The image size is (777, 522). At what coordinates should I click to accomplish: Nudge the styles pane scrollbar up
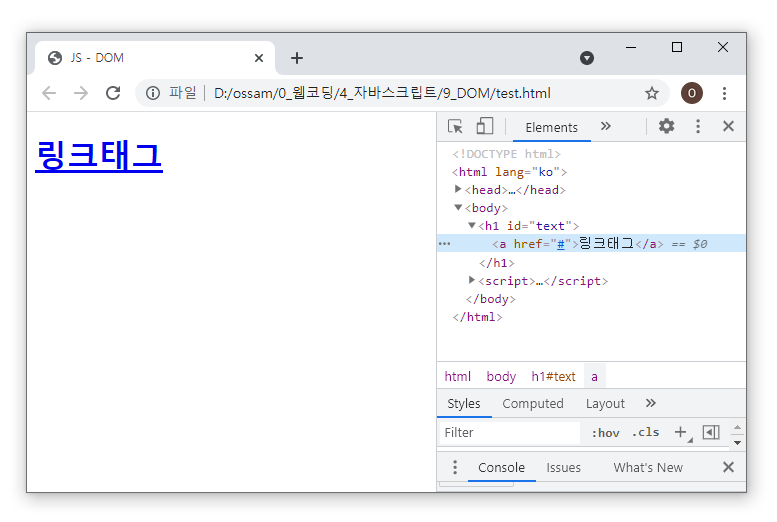click(x=737, y=427)
